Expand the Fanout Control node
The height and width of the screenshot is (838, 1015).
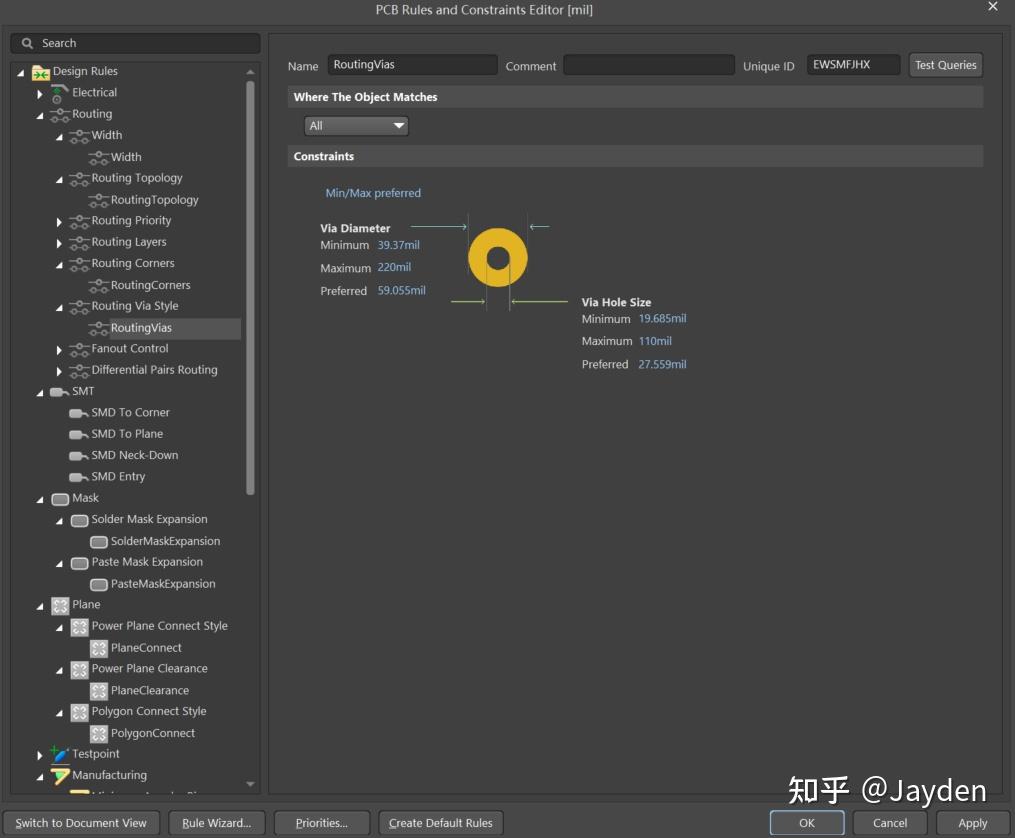click(59, 350)
